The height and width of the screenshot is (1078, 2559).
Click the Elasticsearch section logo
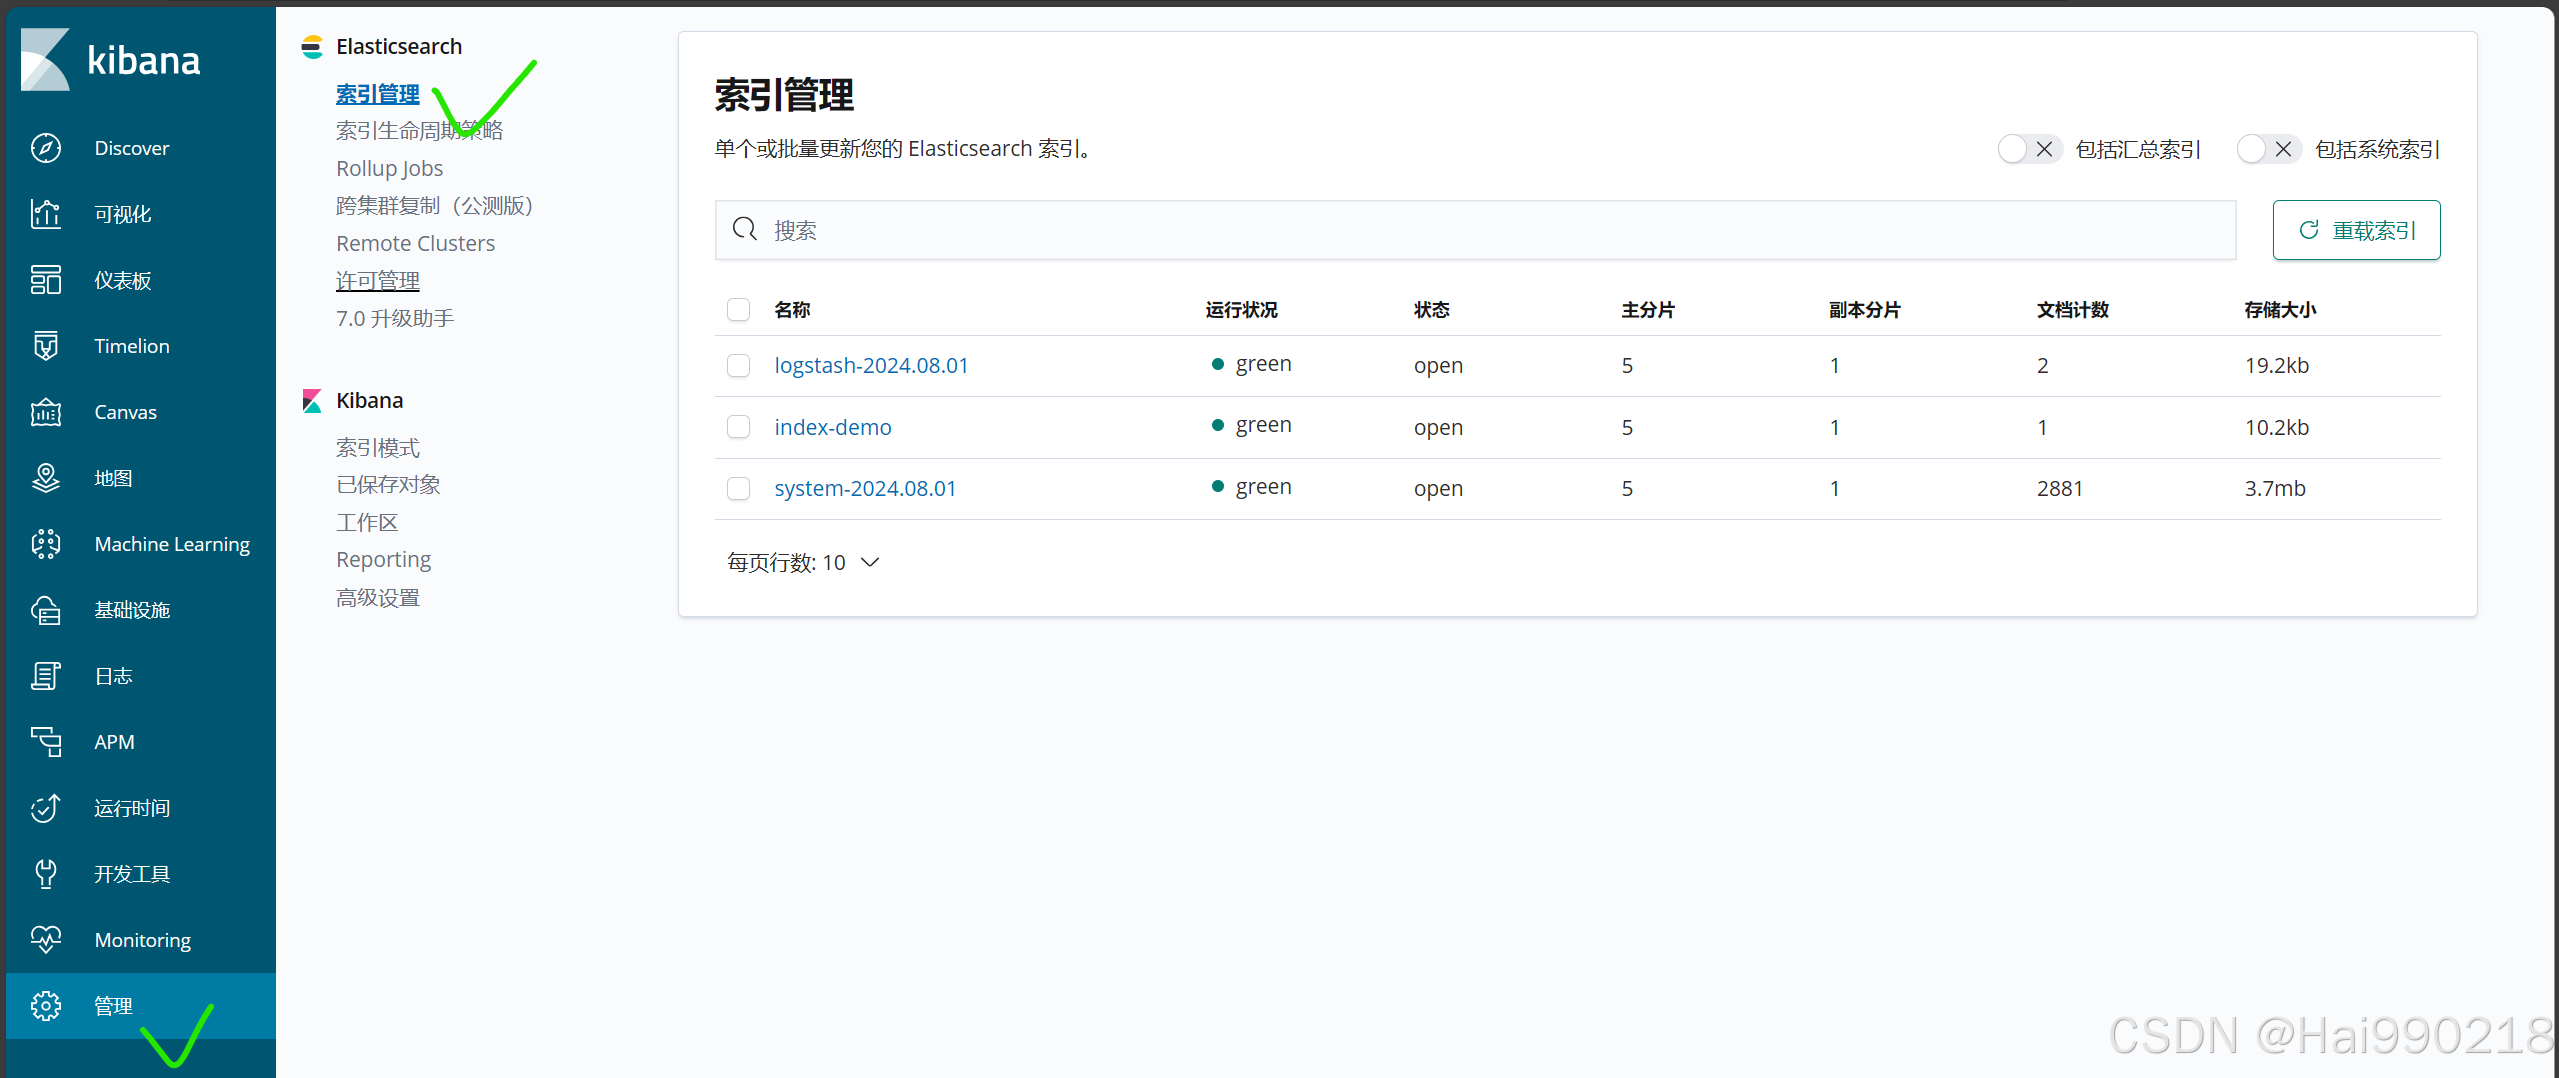[312, 47]
